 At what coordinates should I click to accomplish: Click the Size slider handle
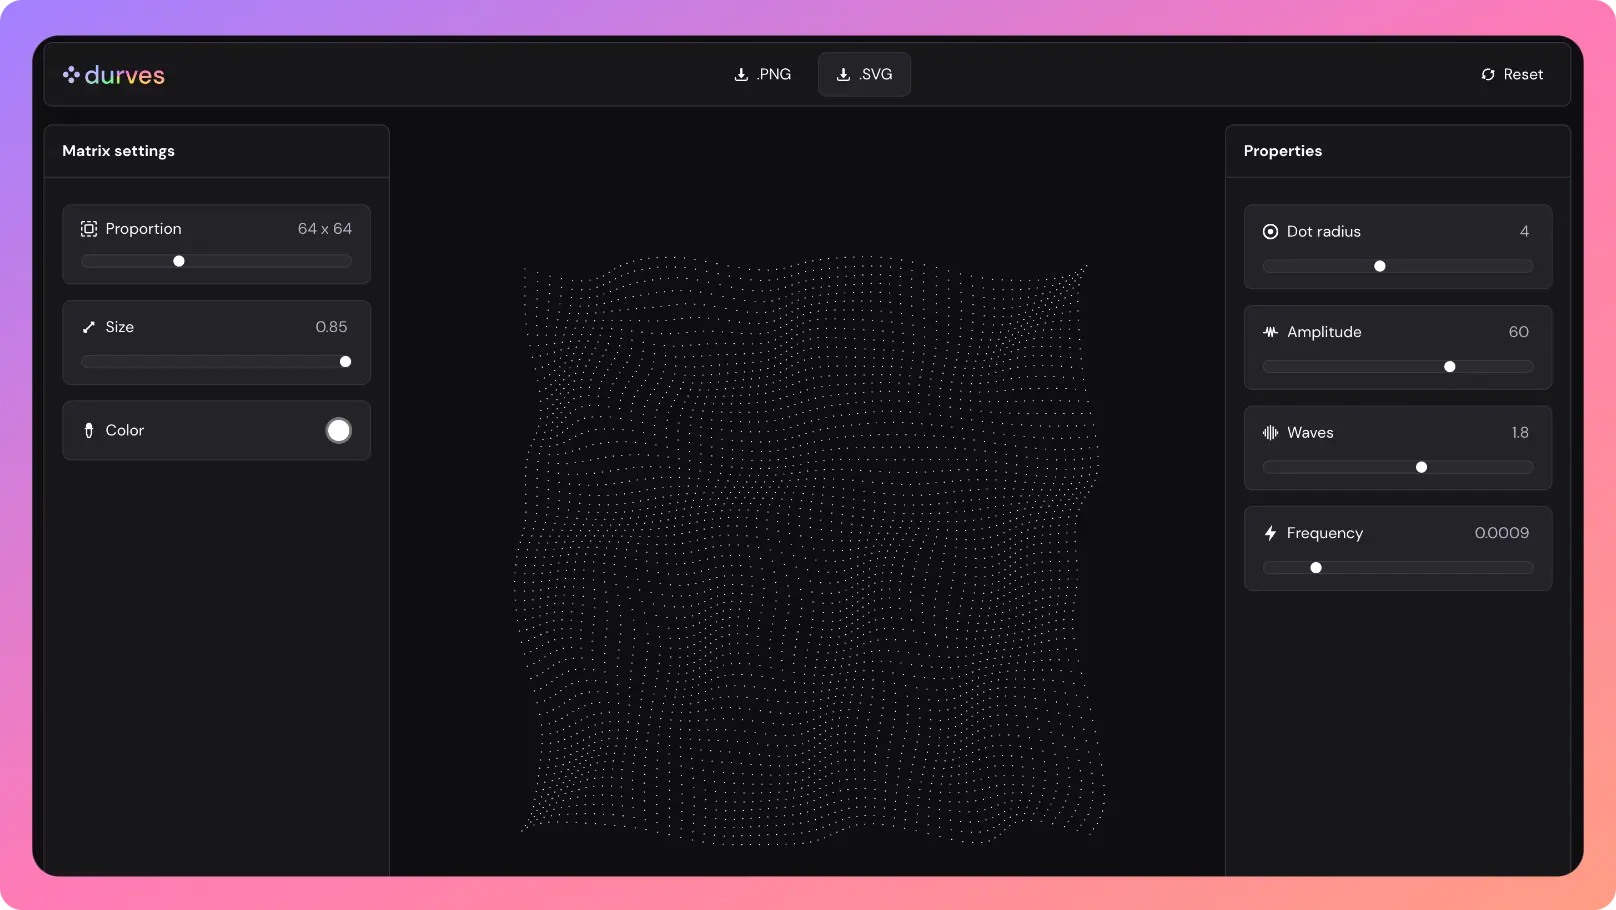pyautogui.click(x=345, y=362)
